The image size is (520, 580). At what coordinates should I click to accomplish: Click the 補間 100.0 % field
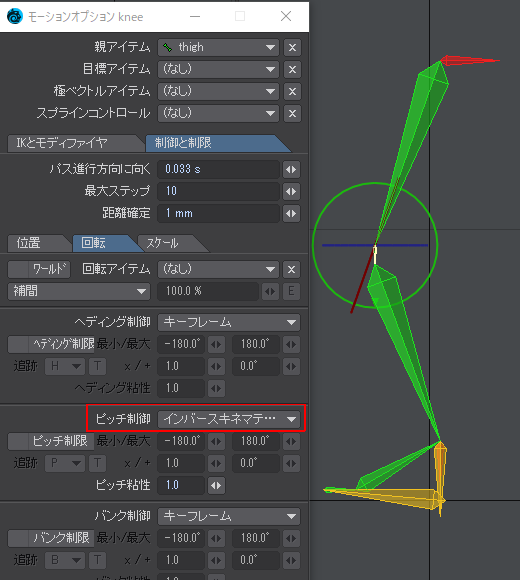click(x=208, y=291)
